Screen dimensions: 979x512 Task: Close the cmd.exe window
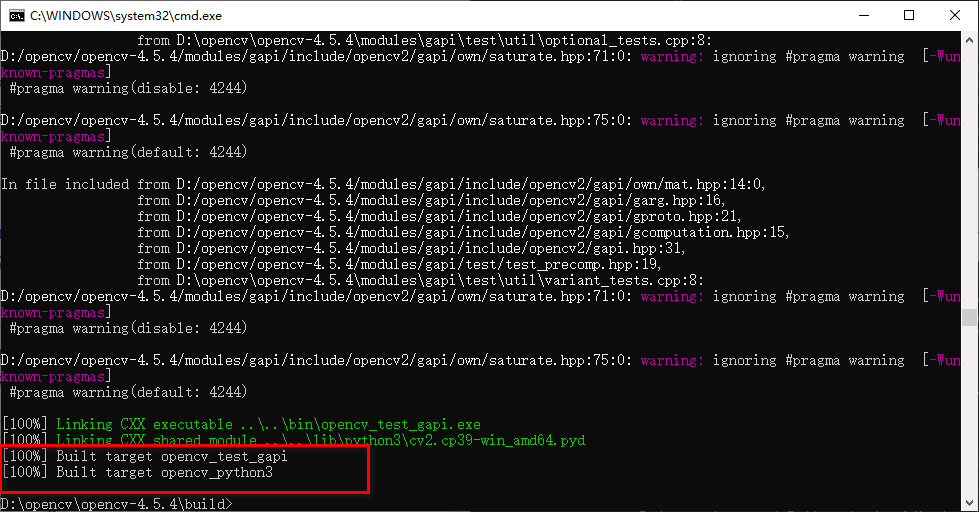point(955,16)
